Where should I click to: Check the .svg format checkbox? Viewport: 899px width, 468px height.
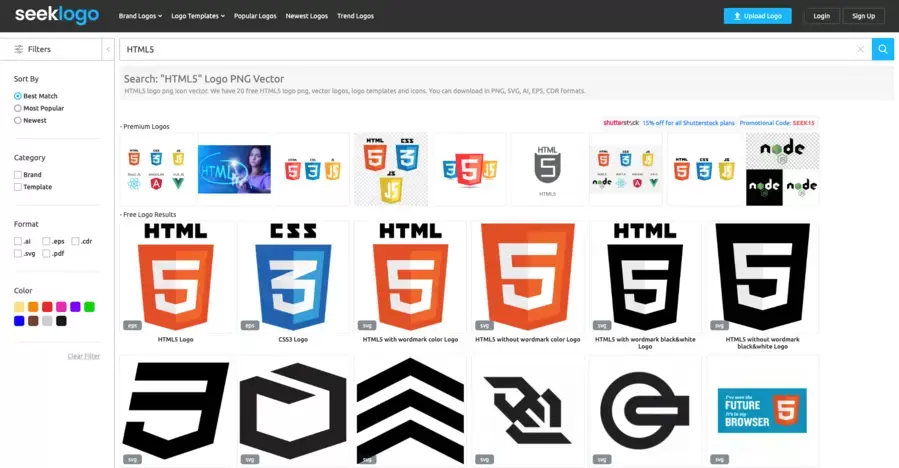point(18,254)
